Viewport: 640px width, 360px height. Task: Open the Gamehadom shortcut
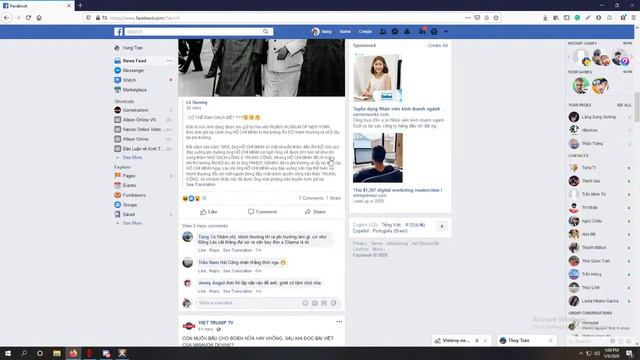coord(131,110)
